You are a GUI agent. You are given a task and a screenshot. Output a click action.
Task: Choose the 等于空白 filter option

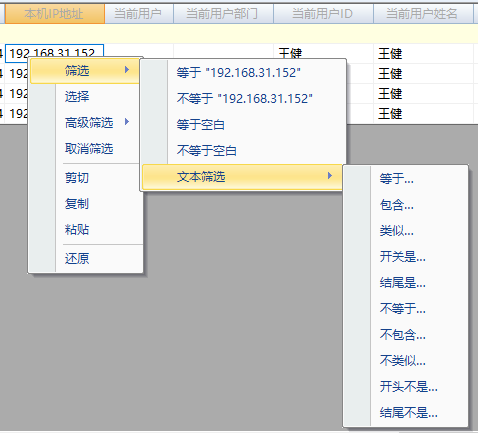click(200, 125)
